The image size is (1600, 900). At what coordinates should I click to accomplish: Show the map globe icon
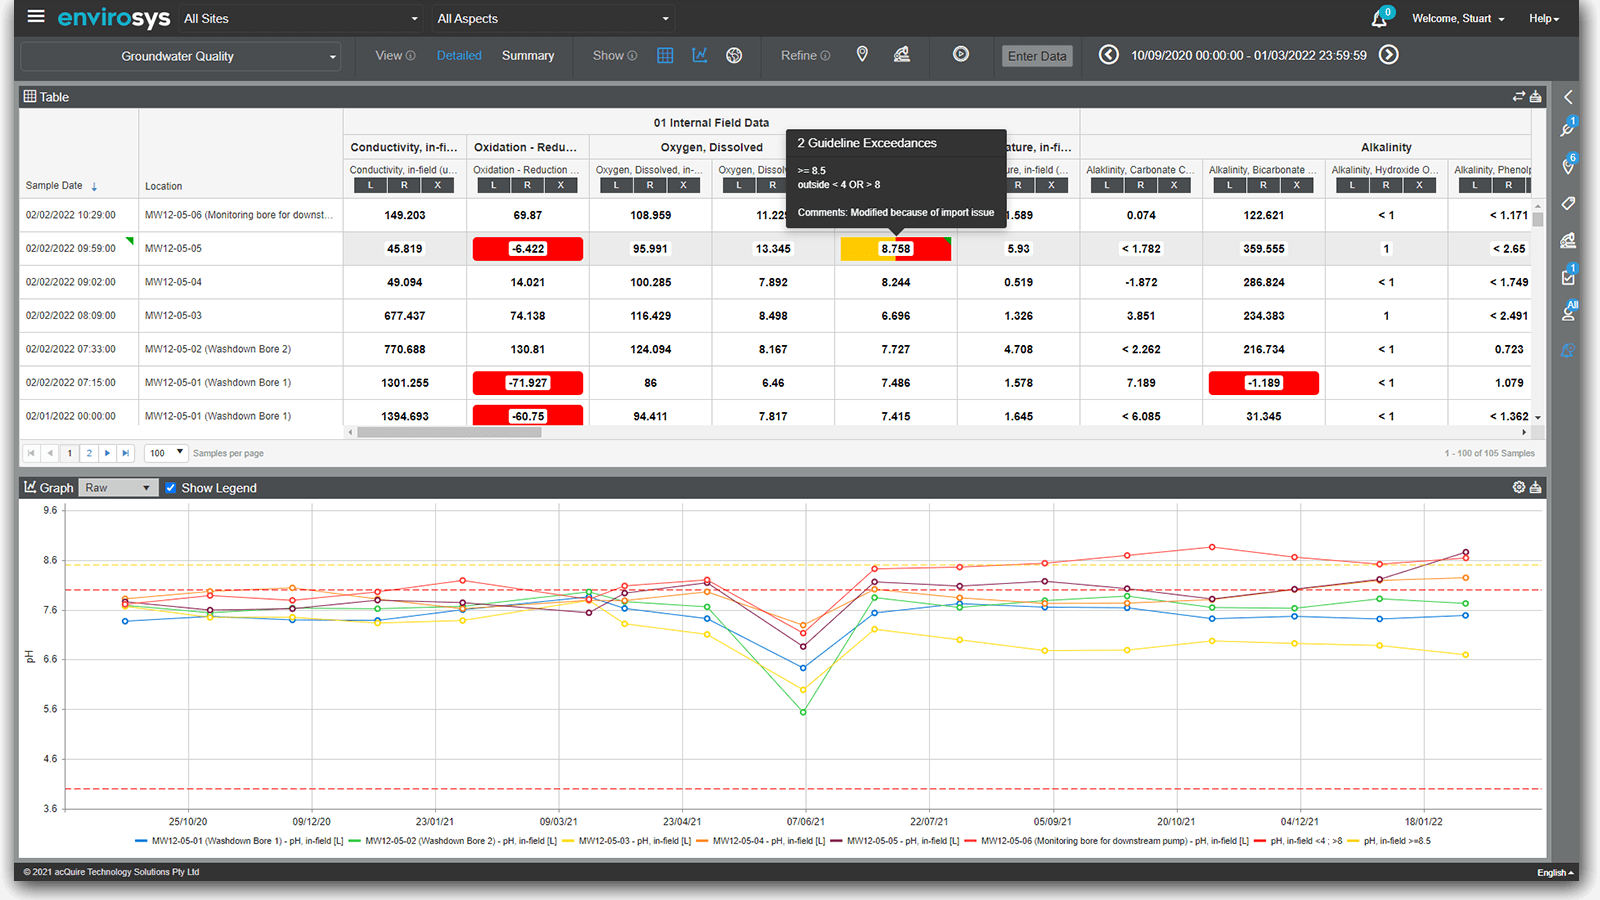click(734, 55)
